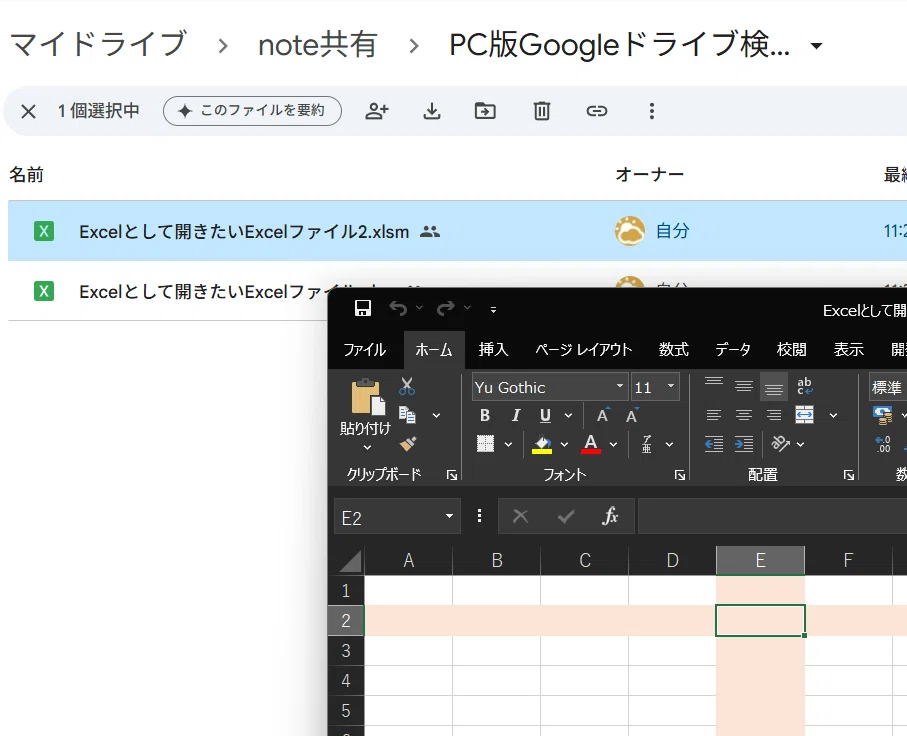This screenshot has width=907, height=736.
Task: Click the second Excel file's green icon
Action: tap(44, 291)
